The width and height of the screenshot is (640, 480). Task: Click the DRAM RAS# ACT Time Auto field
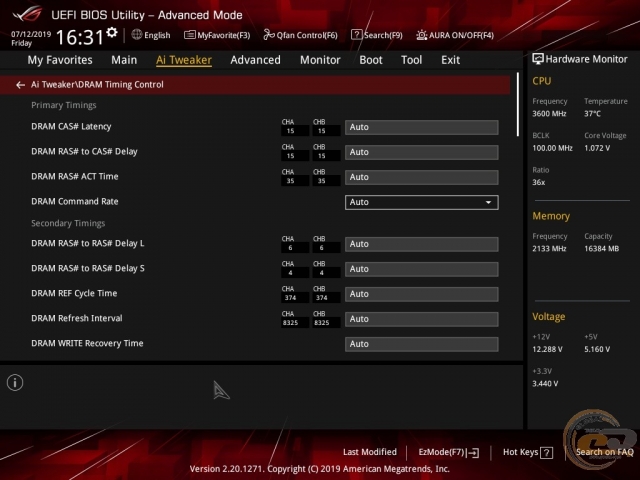pos(422,177)
